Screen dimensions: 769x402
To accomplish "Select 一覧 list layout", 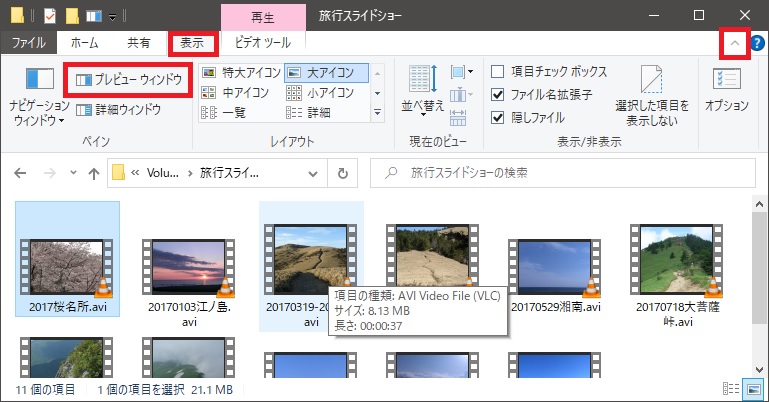I will (223, 113).
